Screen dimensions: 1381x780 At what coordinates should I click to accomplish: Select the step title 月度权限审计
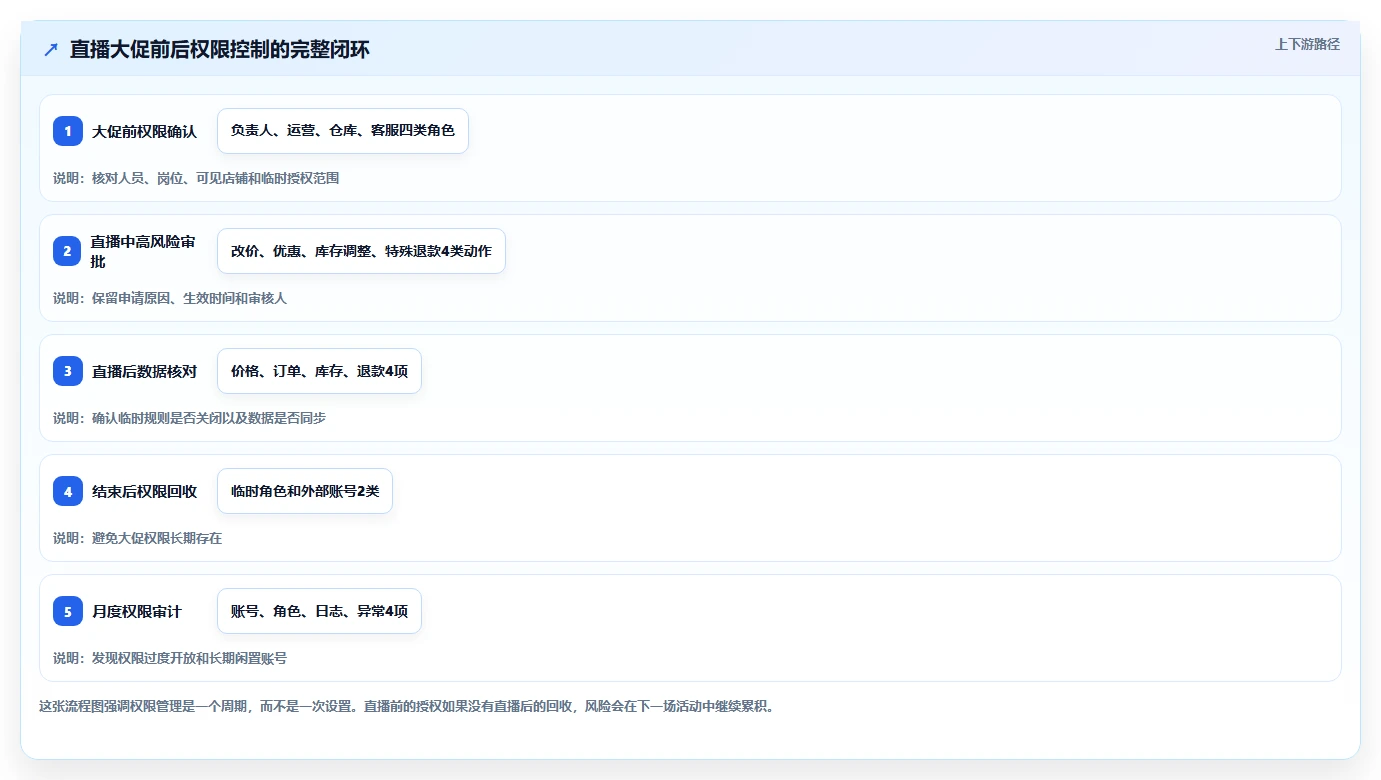[x=137, y=611]
